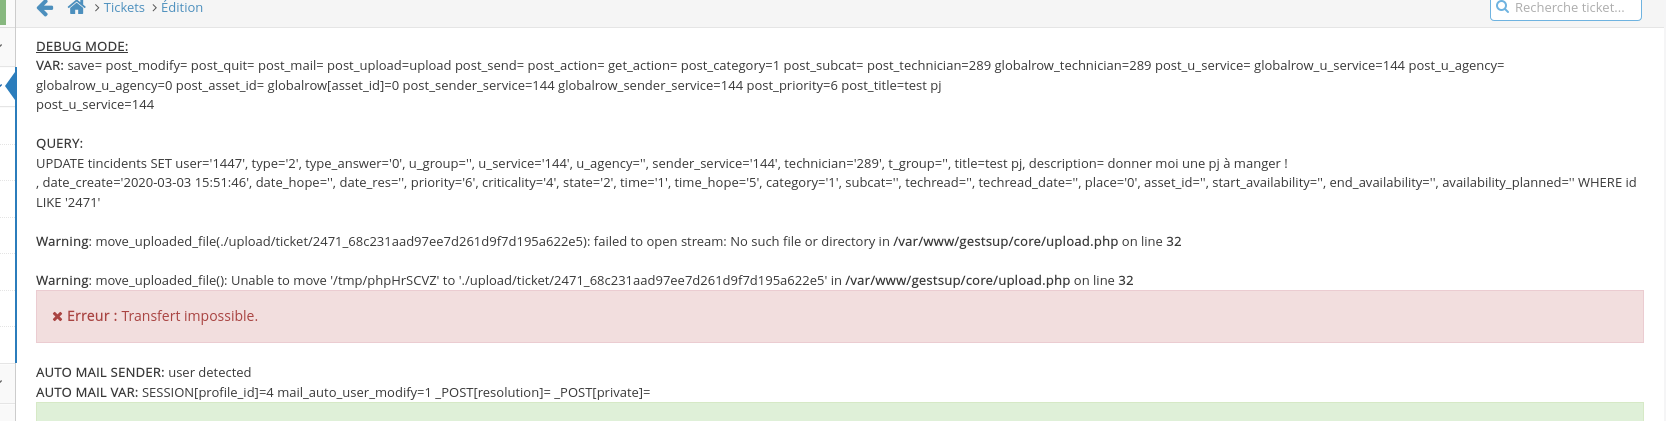This screenshot has width=1666, height=421.
Task: Go back using the blue arrow icon
Action: click(x=44, y=8)
